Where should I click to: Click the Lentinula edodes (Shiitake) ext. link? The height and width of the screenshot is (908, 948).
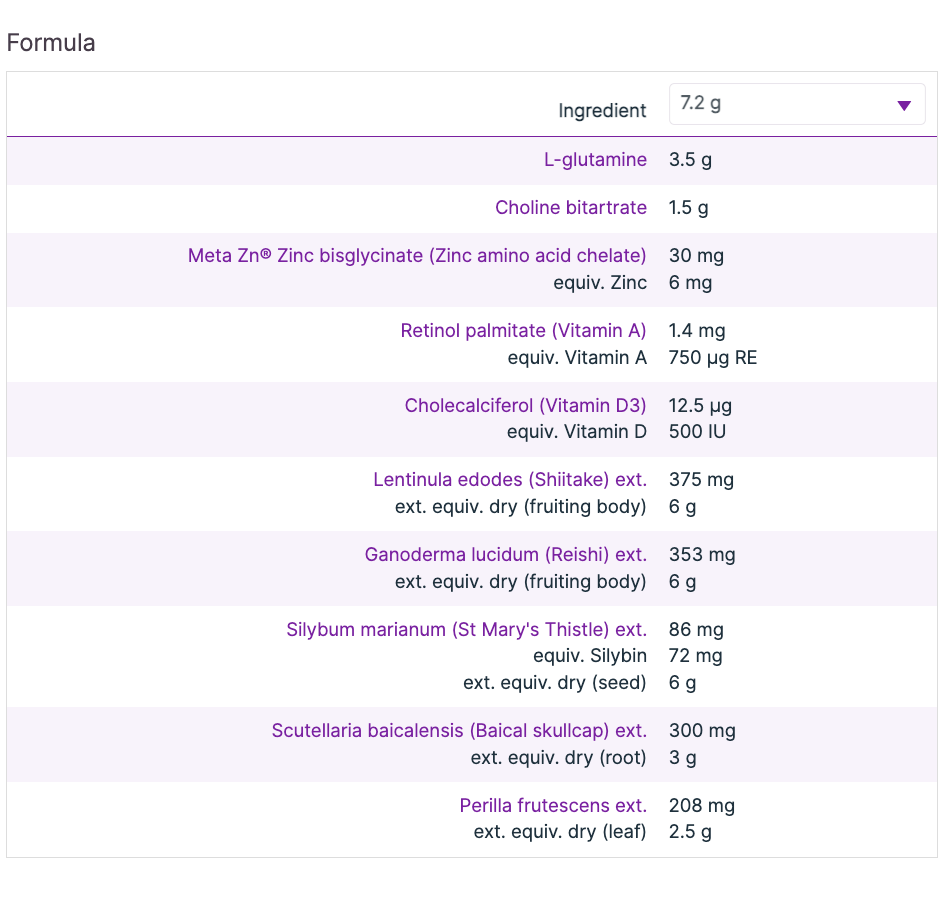click(510, 480)
